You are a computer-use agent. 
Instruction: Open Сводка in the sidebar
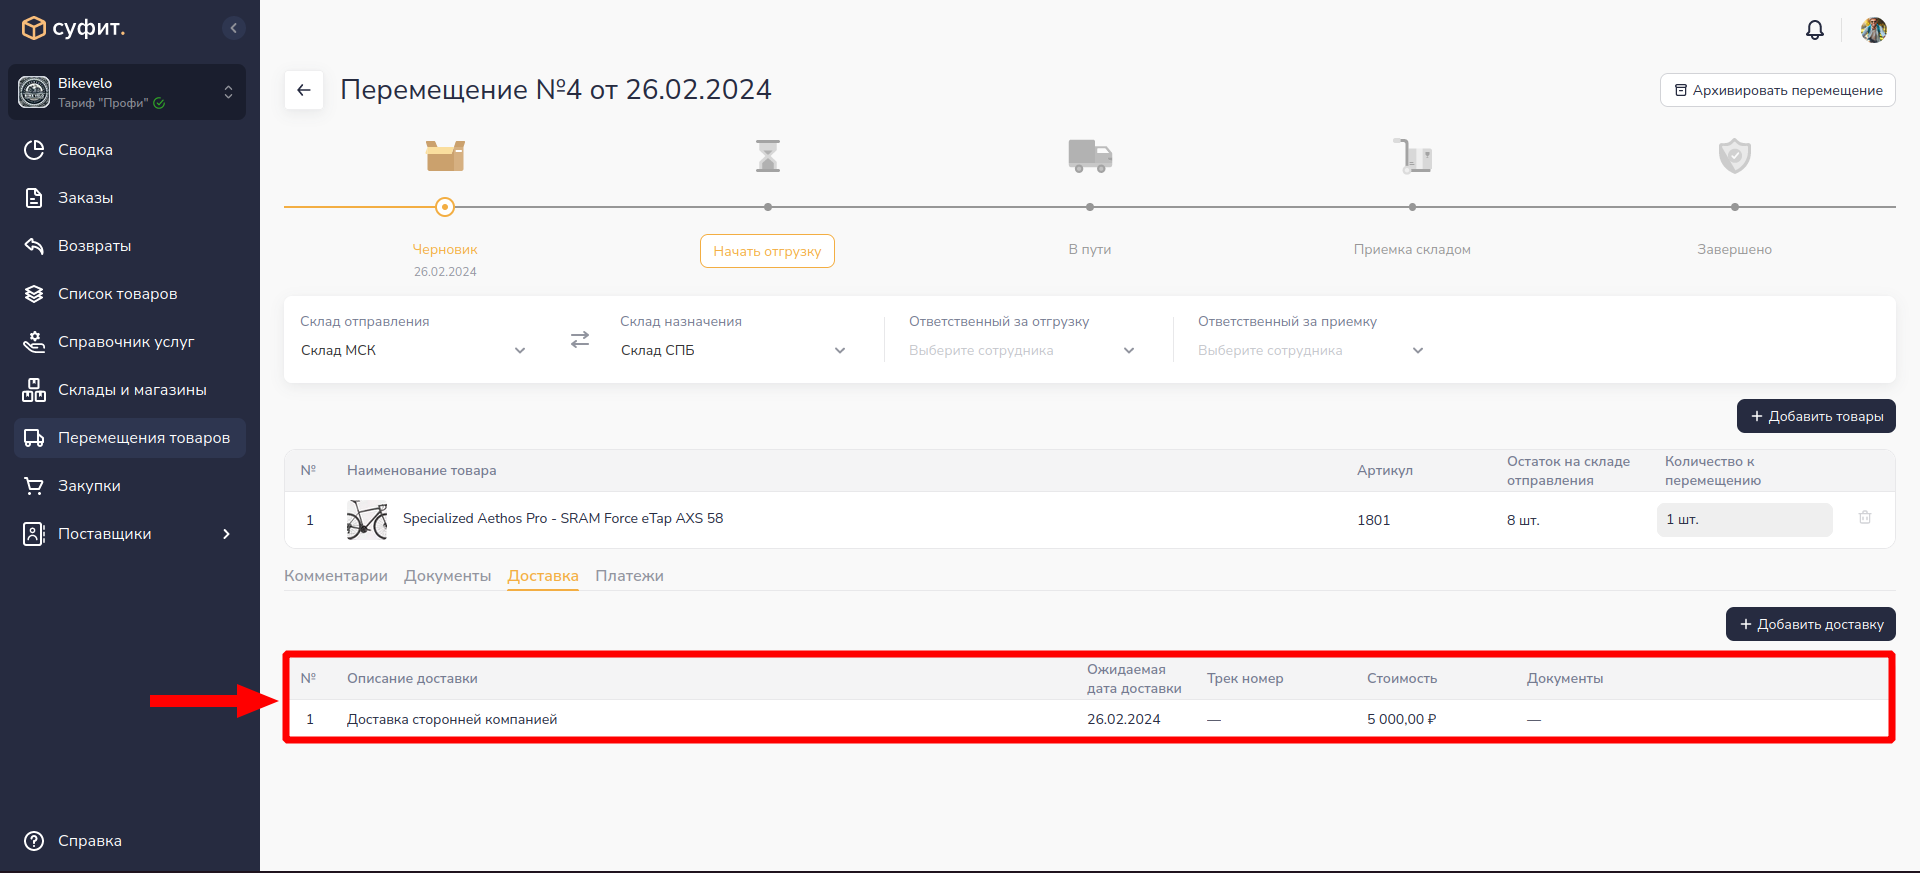[130, 150]
